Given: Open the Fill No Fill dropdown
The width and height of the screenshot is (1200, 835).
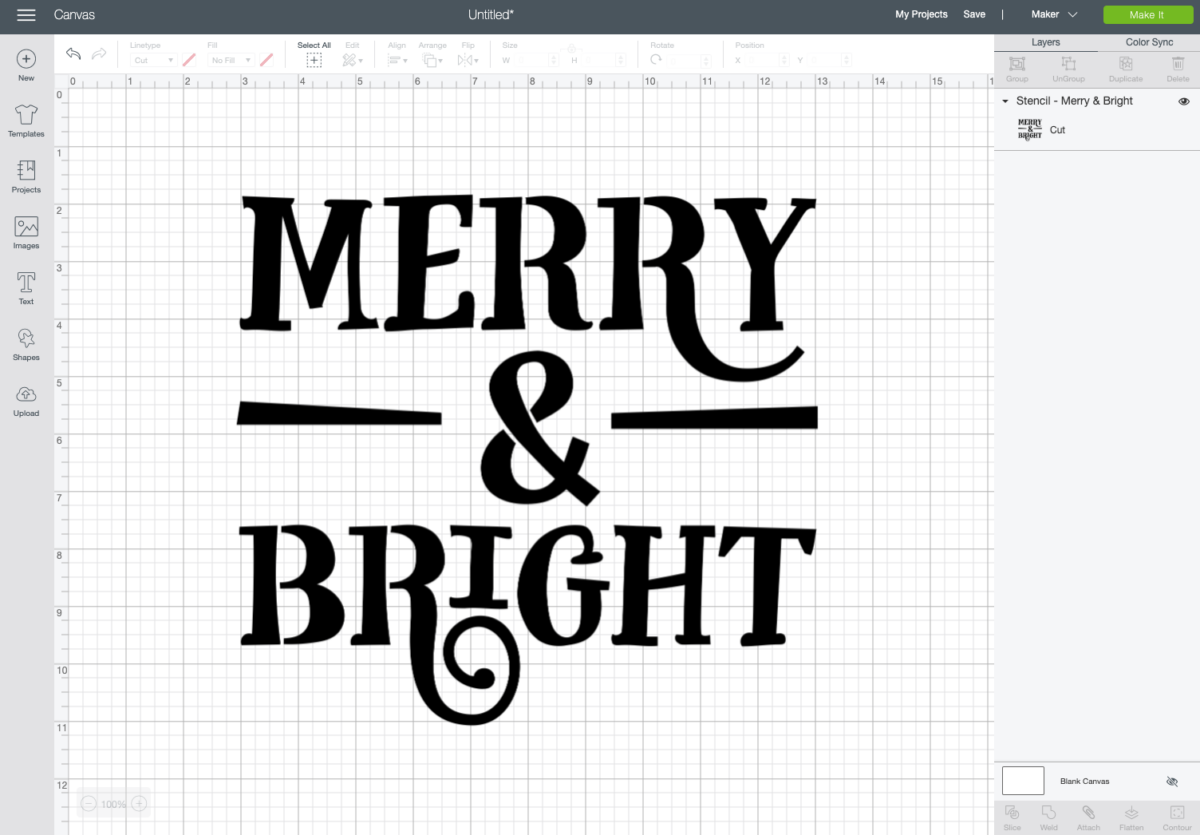Looking at the screenshot, I should click(x=231, y=60).
